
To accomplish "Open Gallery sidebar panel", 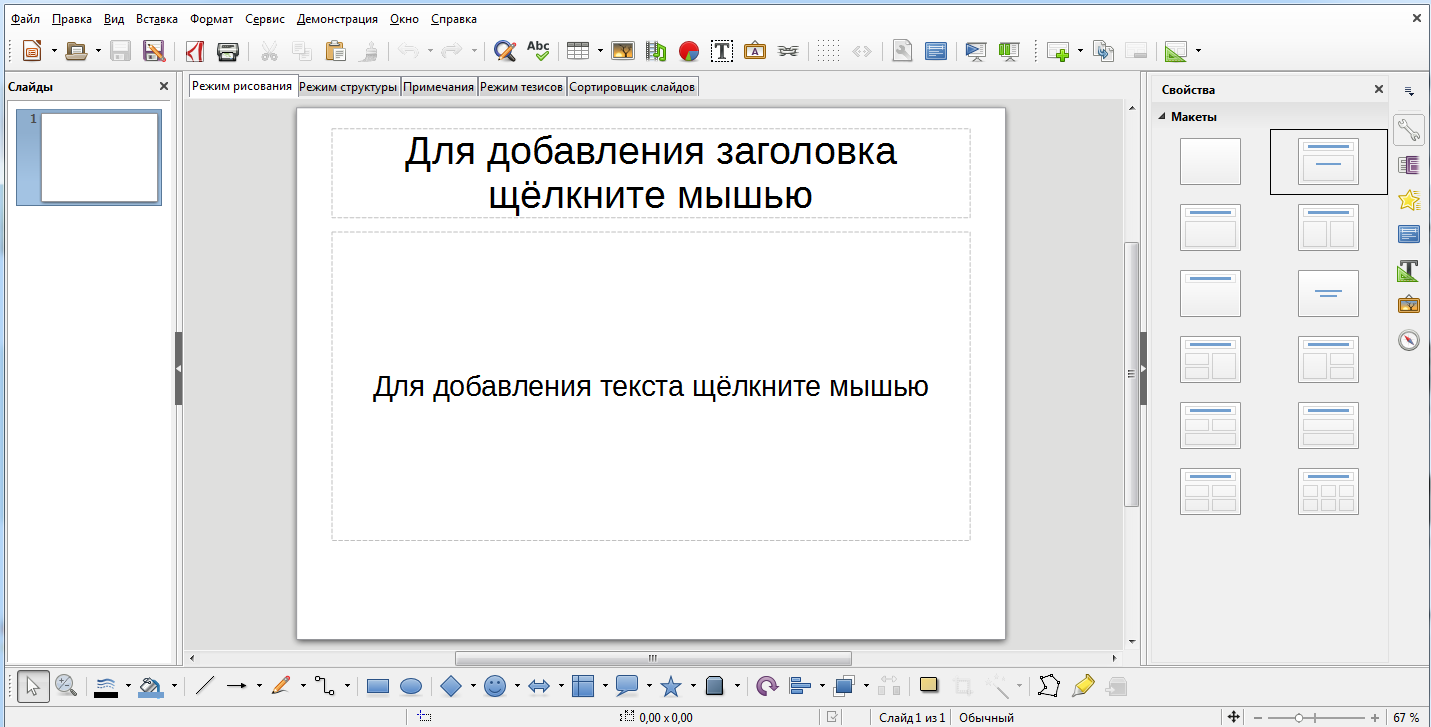I will tap(1409, 305).
